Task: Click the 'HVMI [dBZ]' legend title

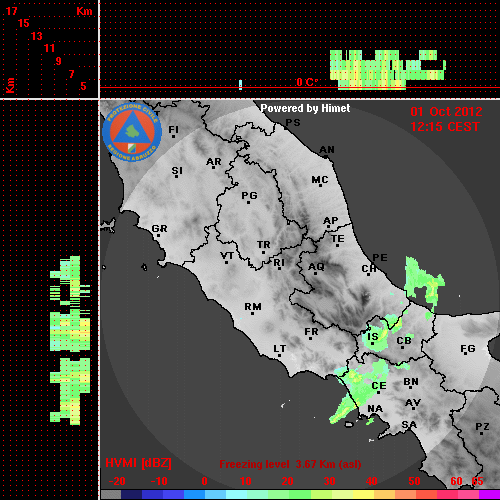Action: point(138,463)
